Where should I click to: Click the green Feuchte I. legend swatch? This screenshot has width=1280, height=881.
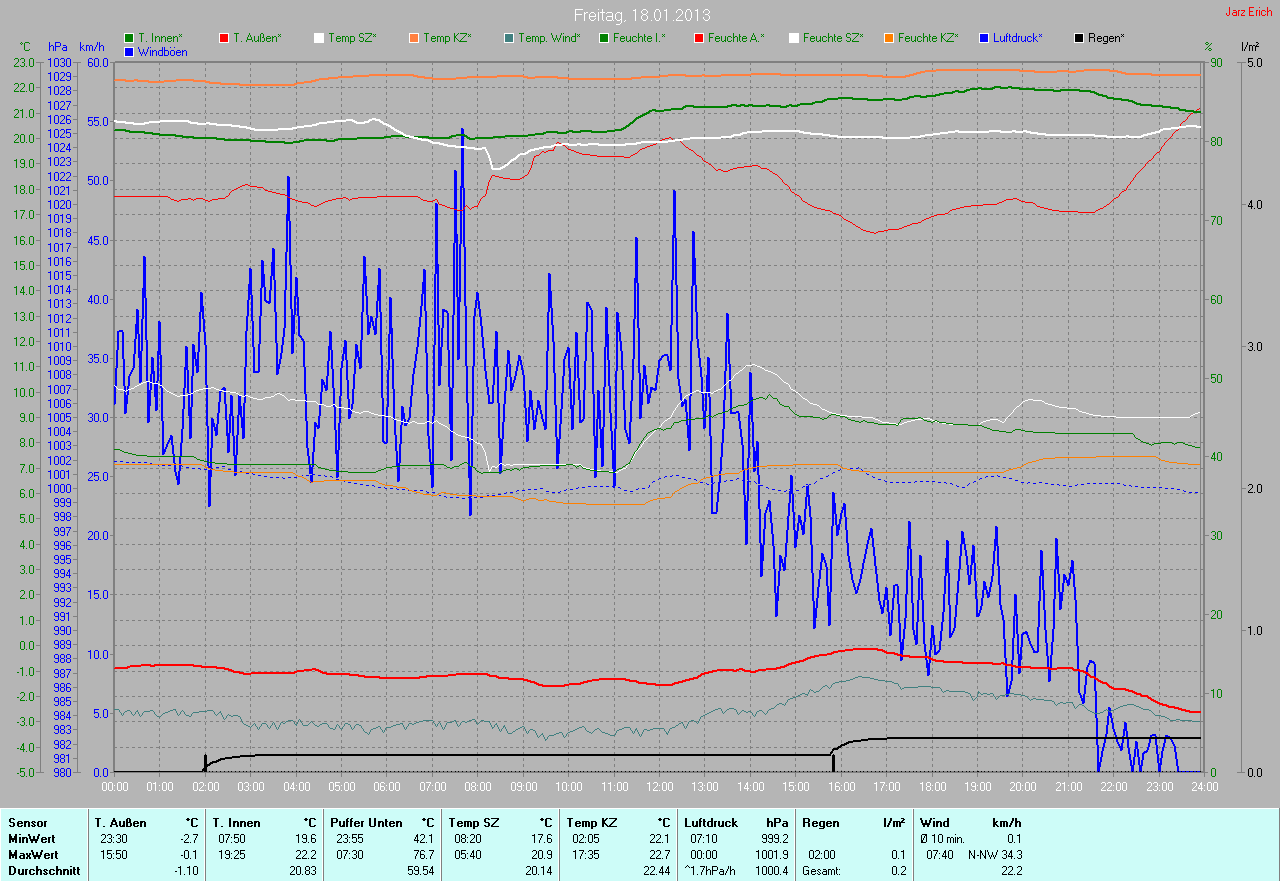[604, 38]
